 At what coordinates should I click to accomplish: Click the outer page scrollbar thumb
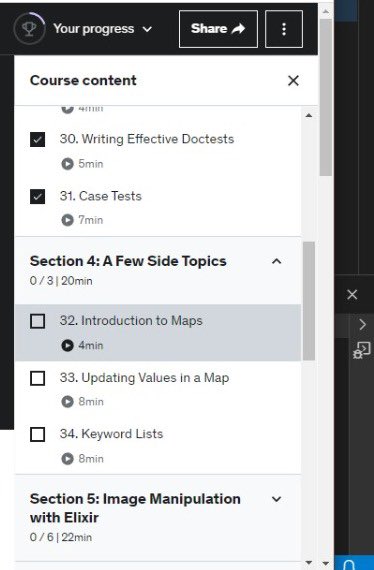coord(326,97)
